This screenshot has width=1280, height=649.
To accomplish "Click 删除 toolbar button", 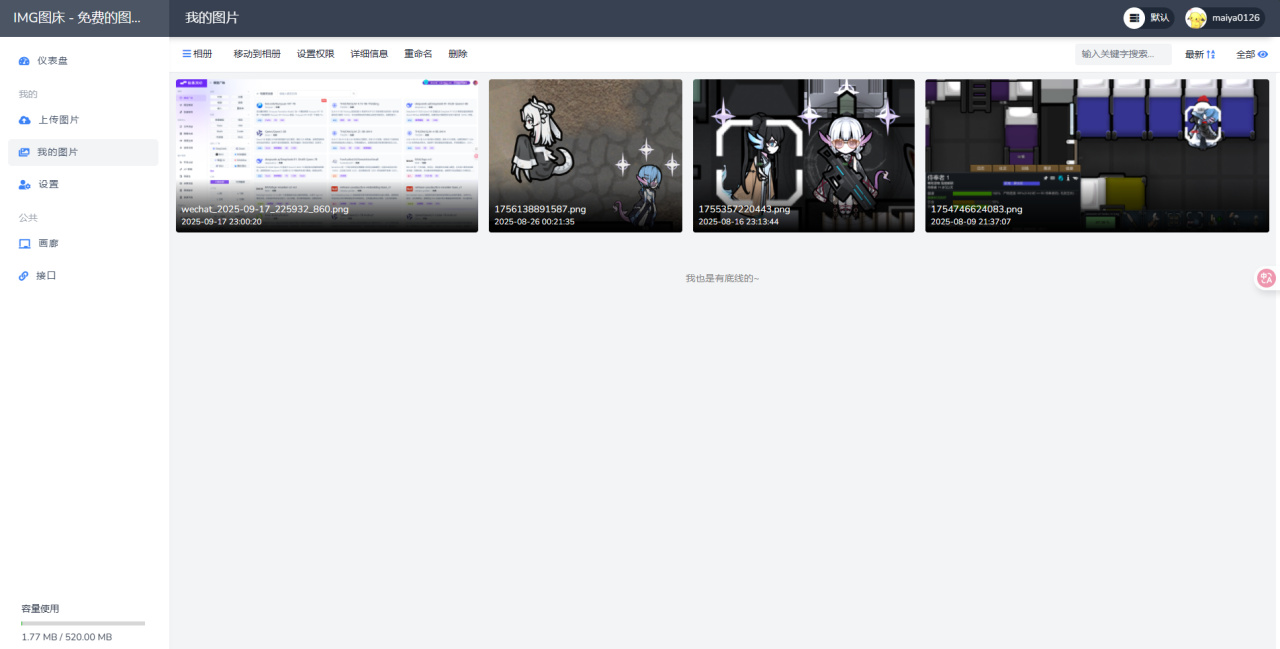I will pyautogui.click(x=458, y=54).
